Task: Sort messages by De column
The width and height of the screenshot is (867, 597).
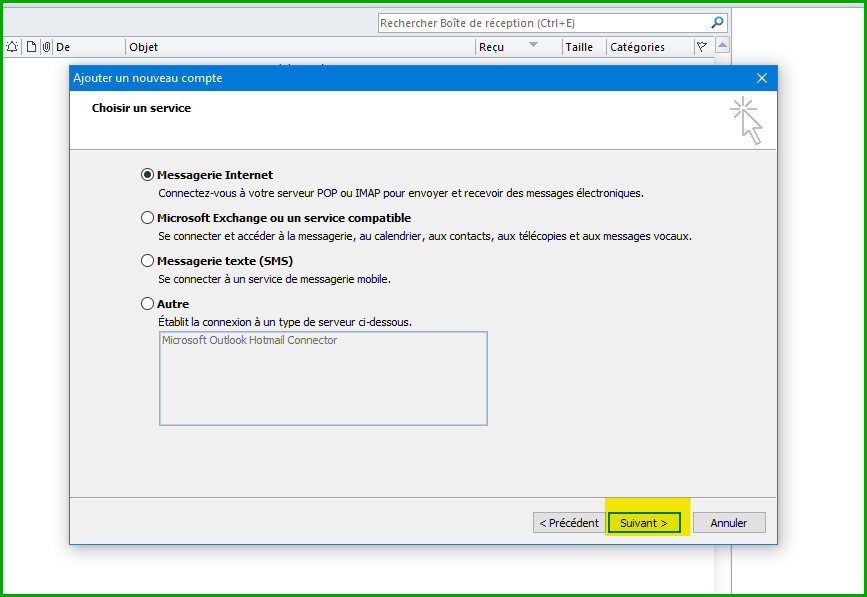Action: click(x=88, y=47)
